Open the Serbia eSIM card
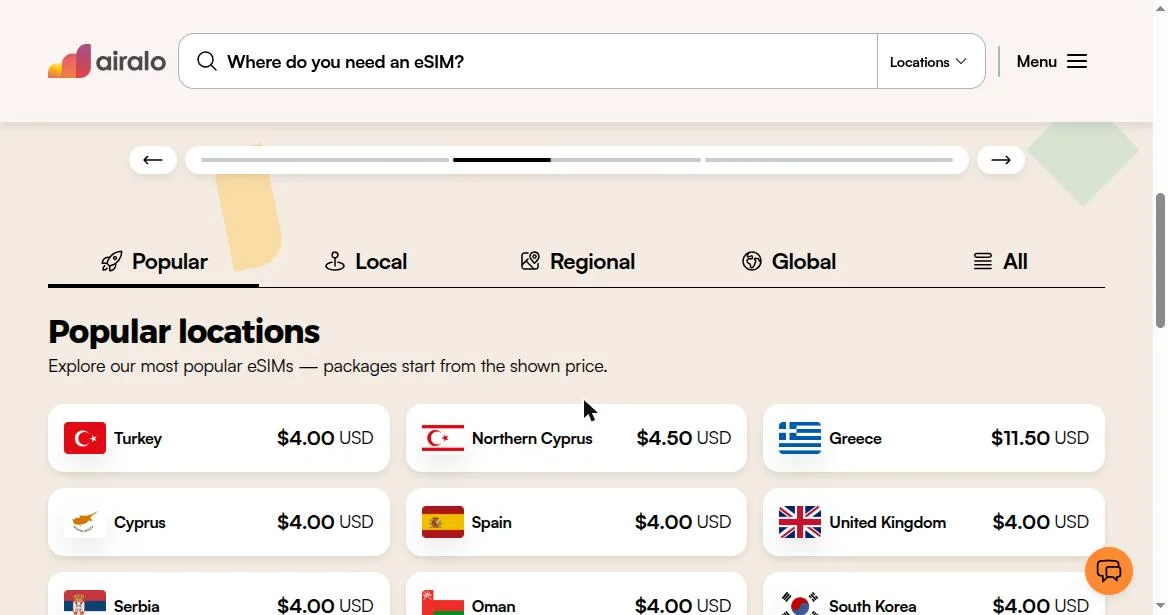Viewport: 1168px width, 615px height. tap(219, 594)
